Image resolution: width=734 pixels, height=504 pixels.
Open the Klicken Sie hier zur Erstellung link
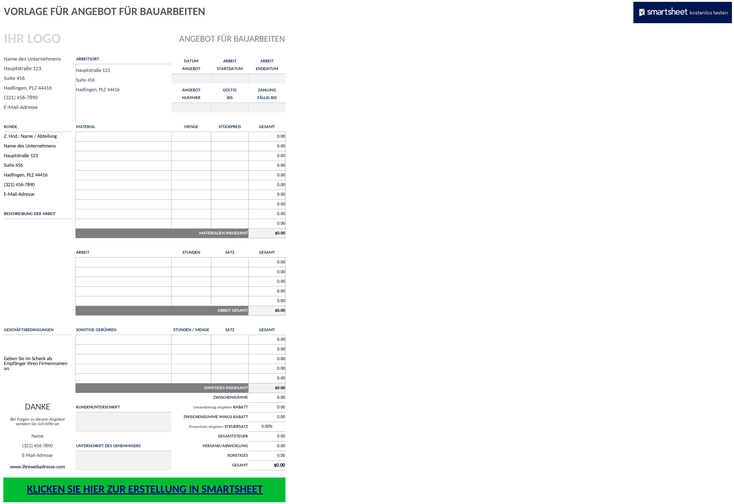pyautogui.click(x=144, y=489)
